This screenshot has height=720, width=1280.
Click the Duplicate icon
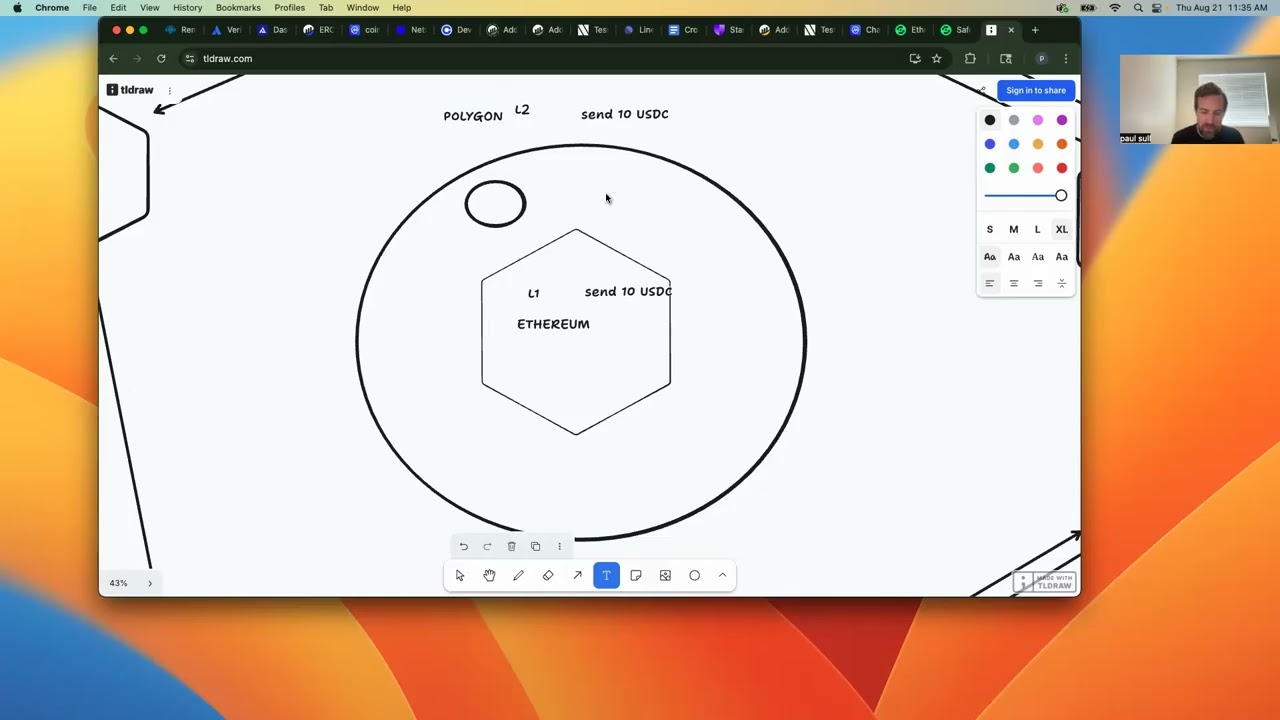pyautogui.click(x=535, y=546)
